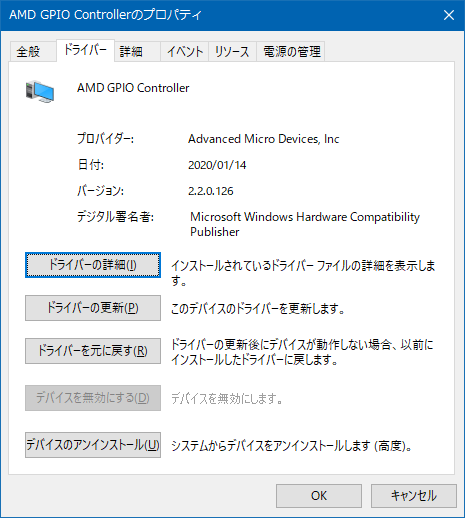Click the version value 2.2.0.126
This screenshot has width=465, height=518.
(x=211, y=191)
